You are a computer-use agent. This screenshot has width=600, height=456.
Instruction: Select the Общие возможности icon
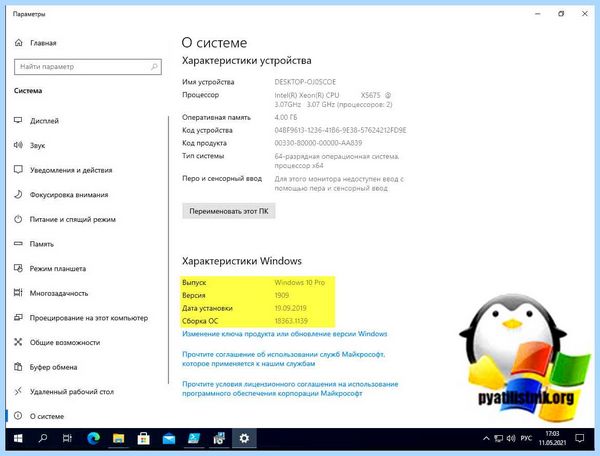[x=18, y=342]
